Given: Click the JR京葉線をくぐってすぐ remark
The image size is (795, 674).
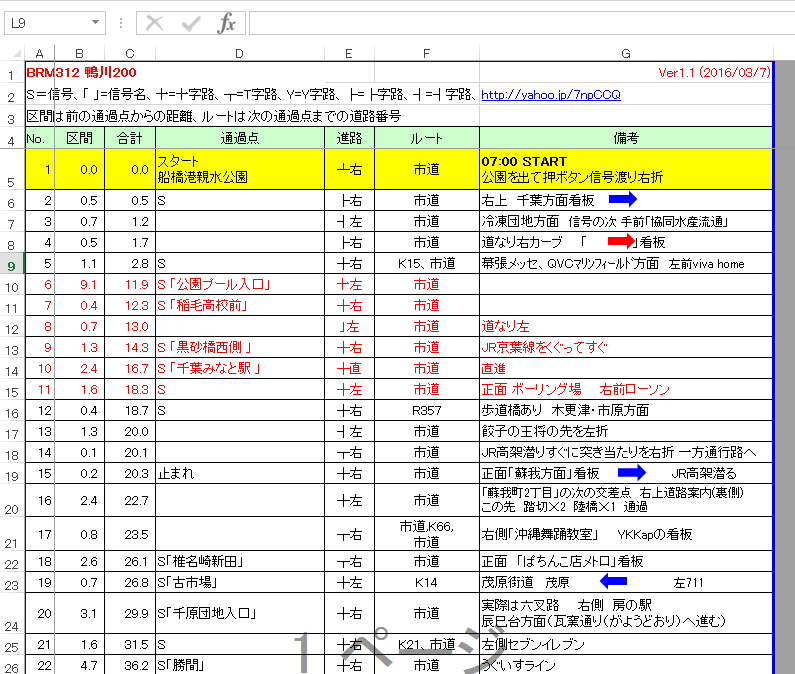Looking at the screenshot, I should point(626,347).
